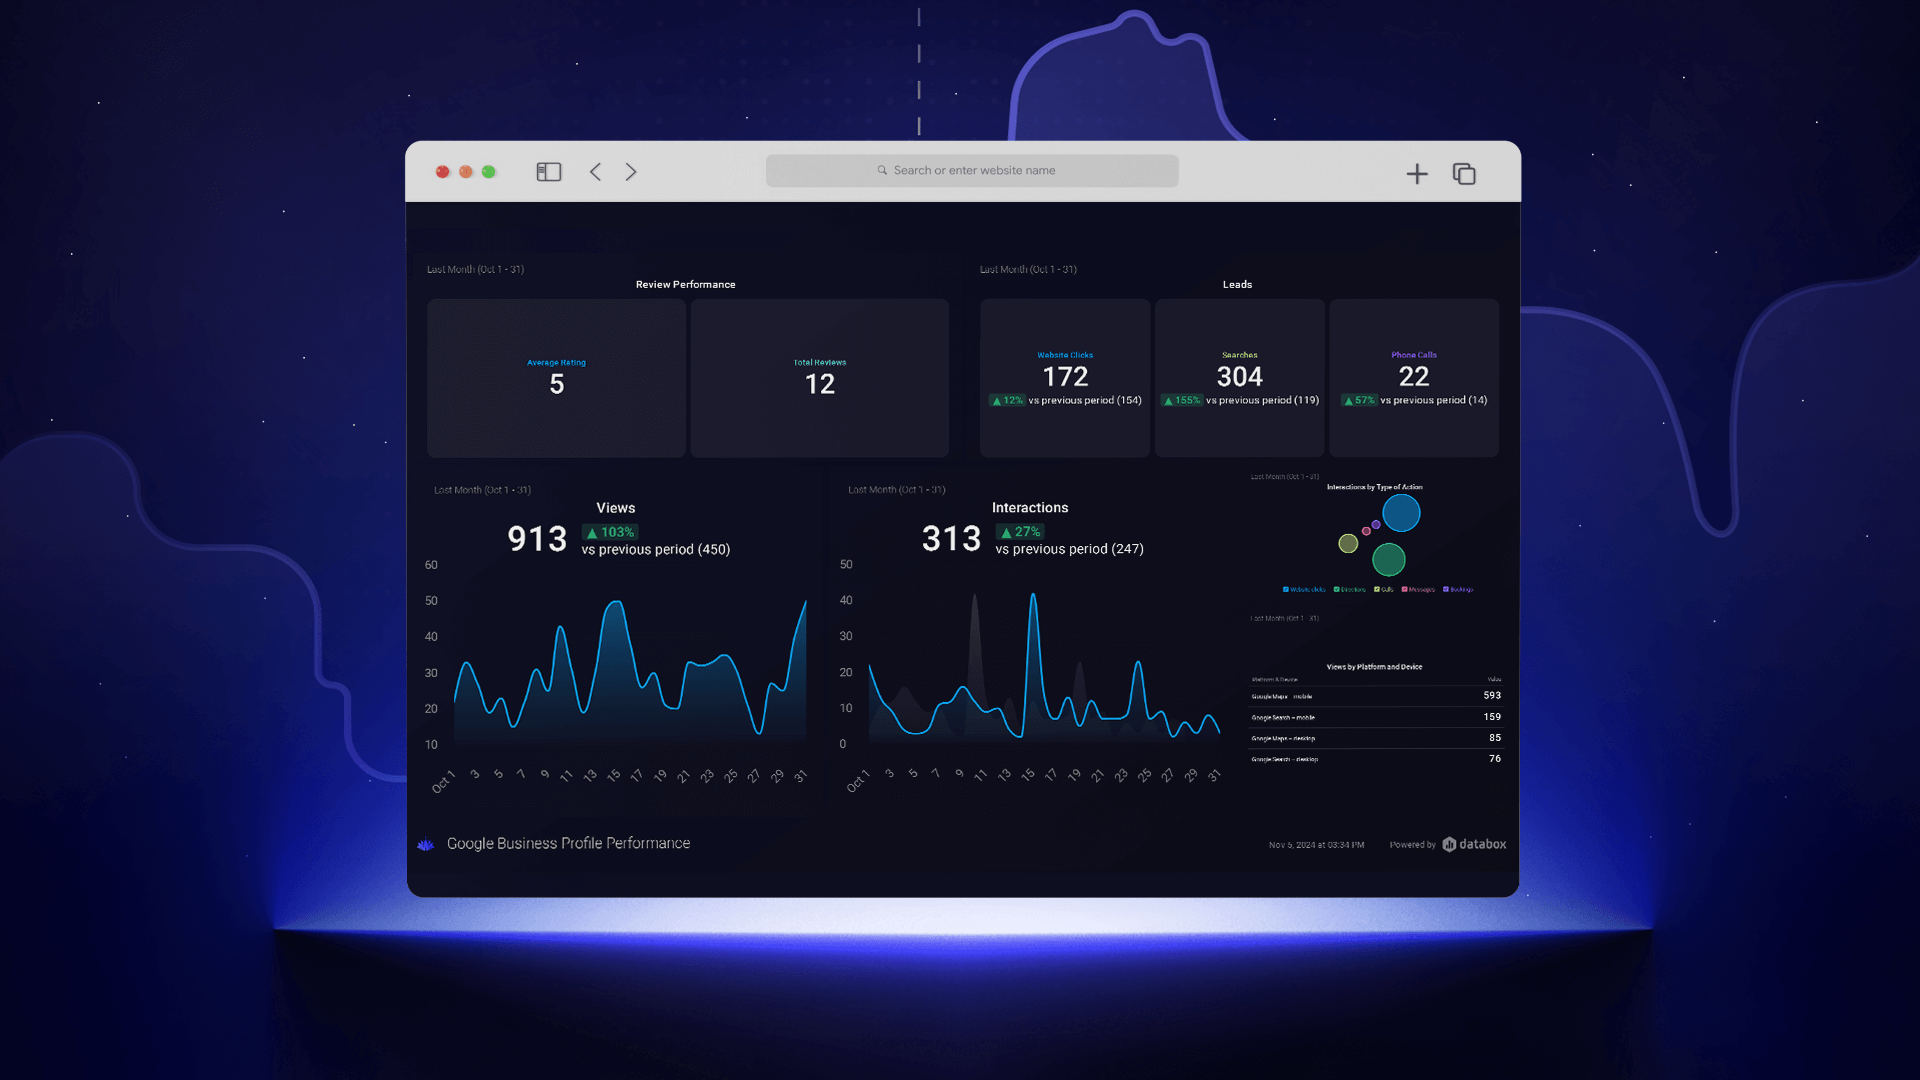The height and width of the screenshot is (1080, 1920).
Task: Click the 57% change badge under Phone Calls
Action: click(1359, 400)
